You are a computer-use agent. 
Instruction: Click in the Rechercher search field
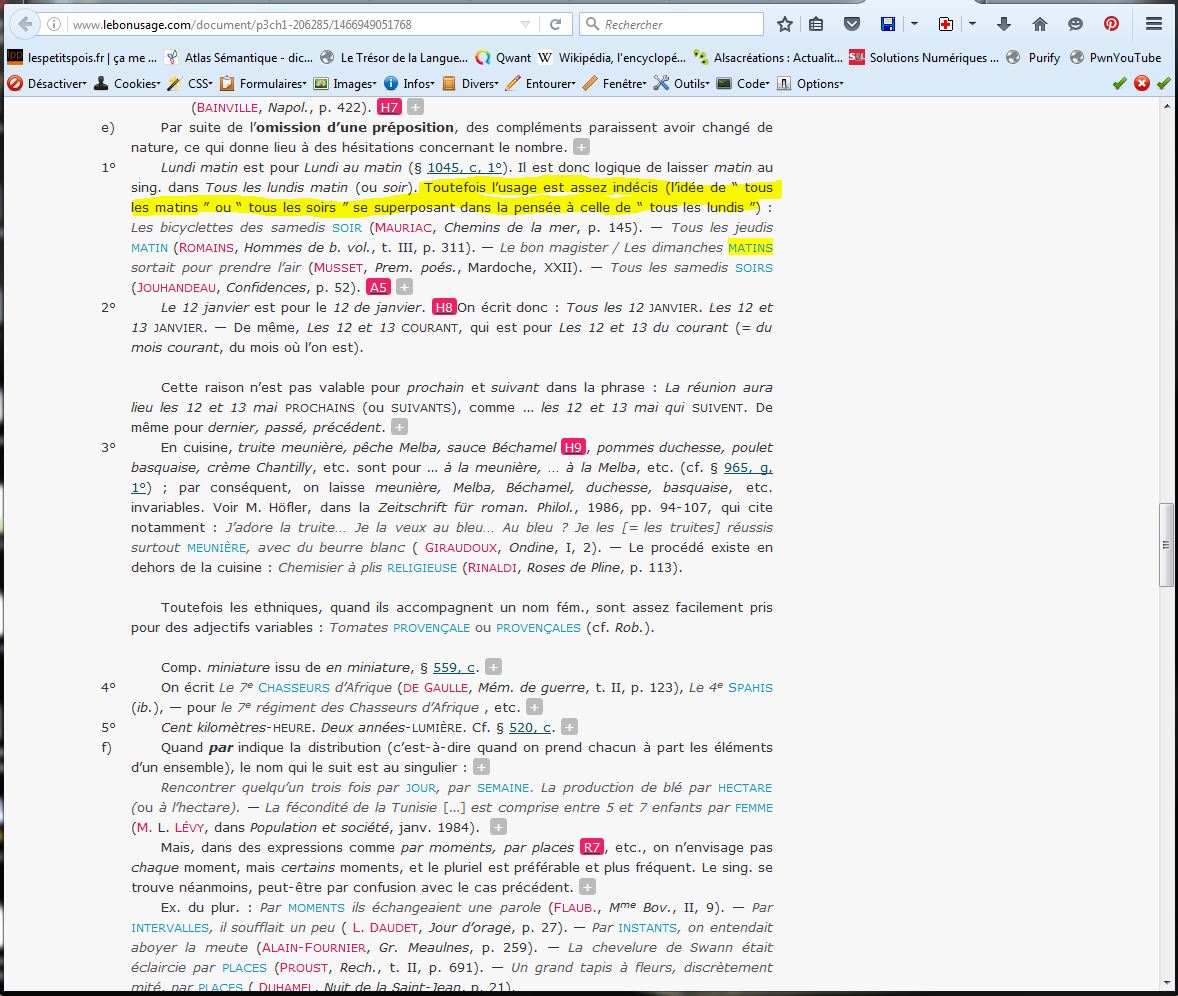[x=680, y=24]
